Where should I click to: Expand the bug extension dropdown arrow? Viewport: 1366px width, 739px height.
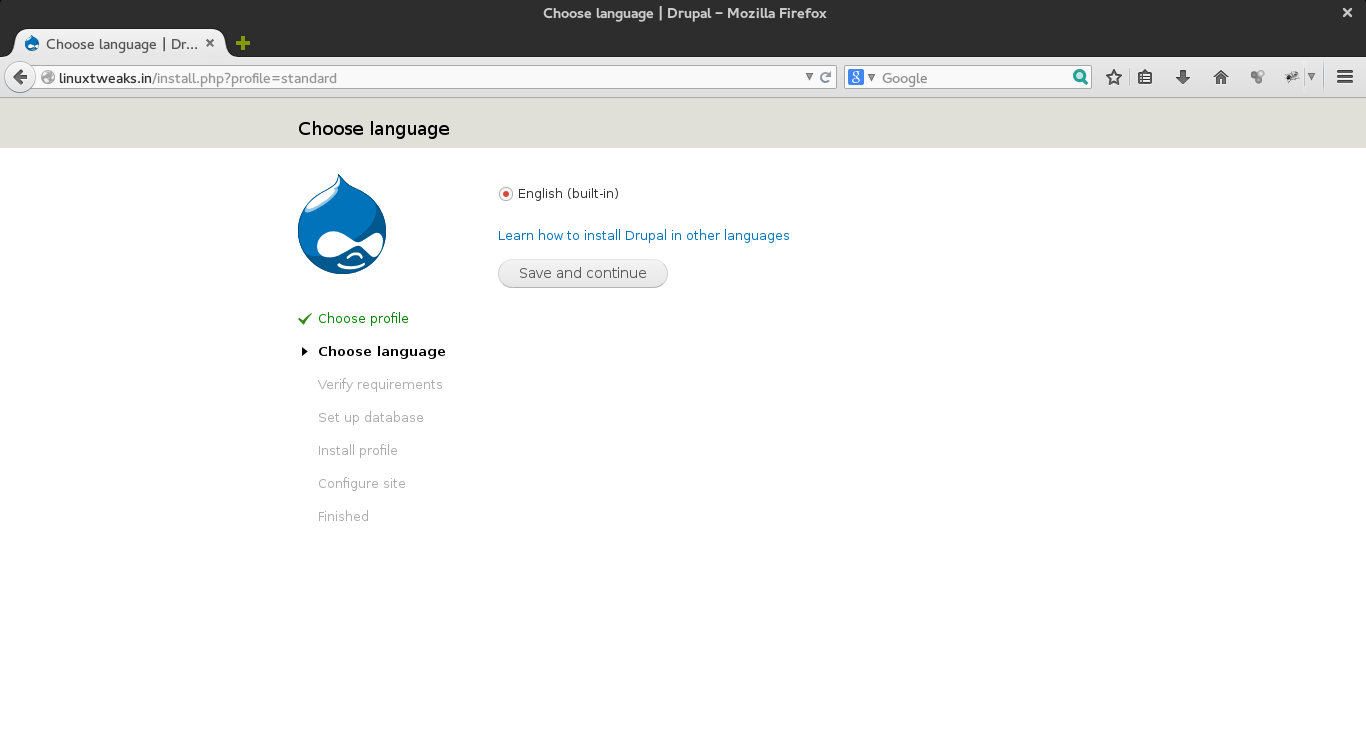pos(1311,77)
